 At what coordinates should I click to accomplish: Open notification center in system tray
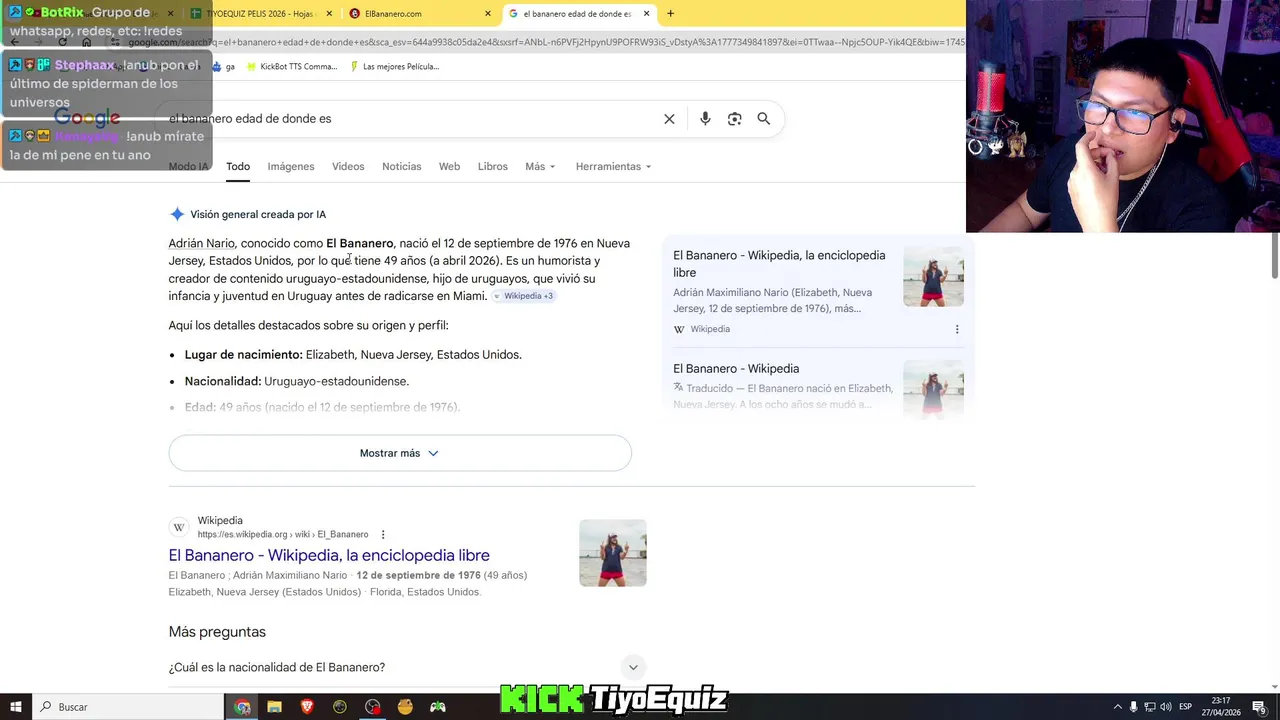[1259, 707]
